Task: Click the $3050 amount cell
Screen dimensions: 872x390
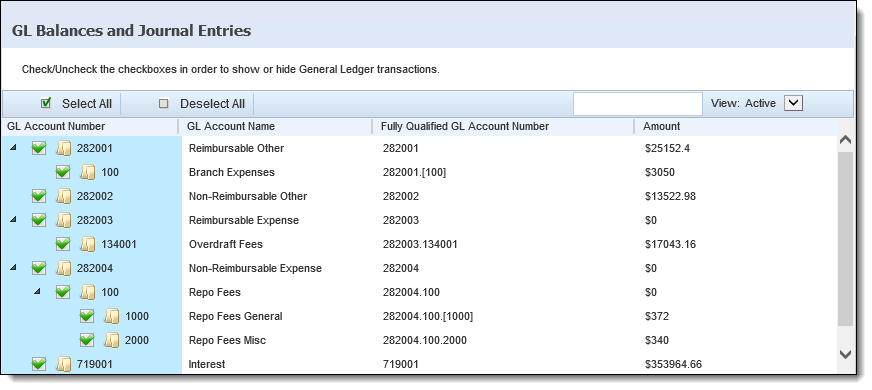Action: 660,172
